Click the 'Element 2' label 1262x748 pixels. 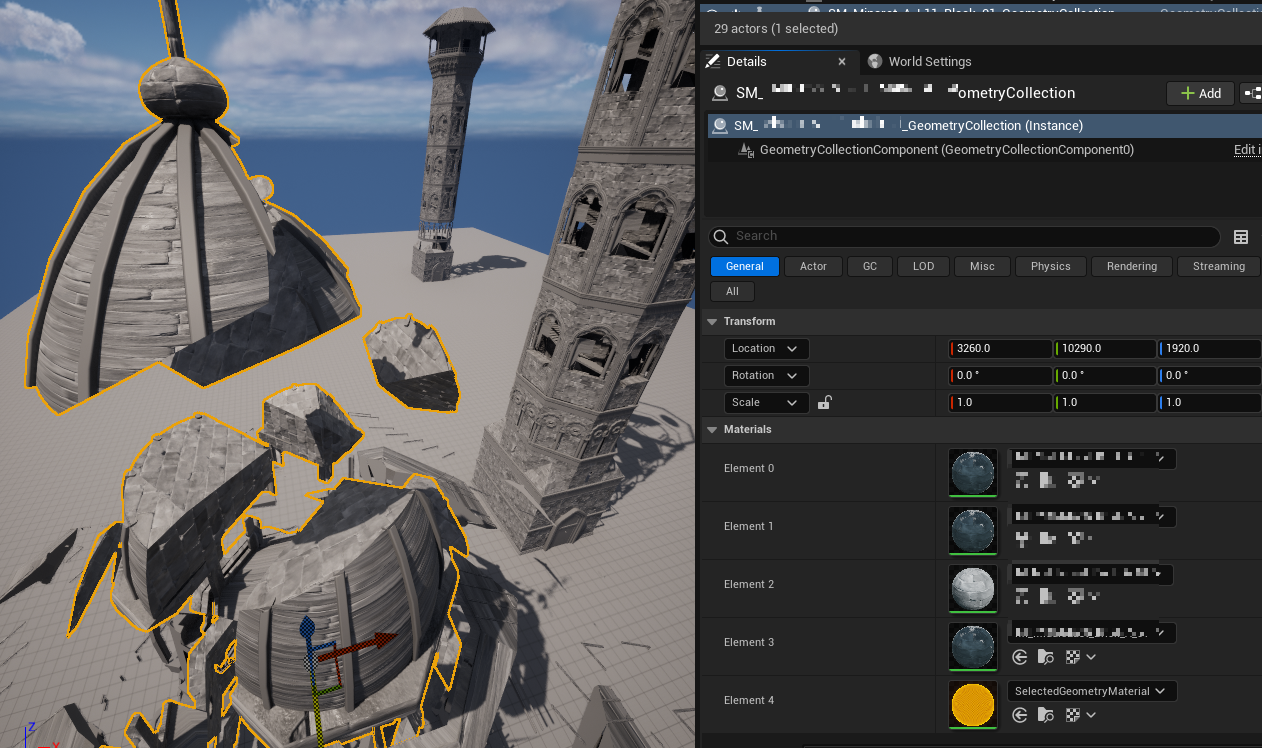point(749,584)
